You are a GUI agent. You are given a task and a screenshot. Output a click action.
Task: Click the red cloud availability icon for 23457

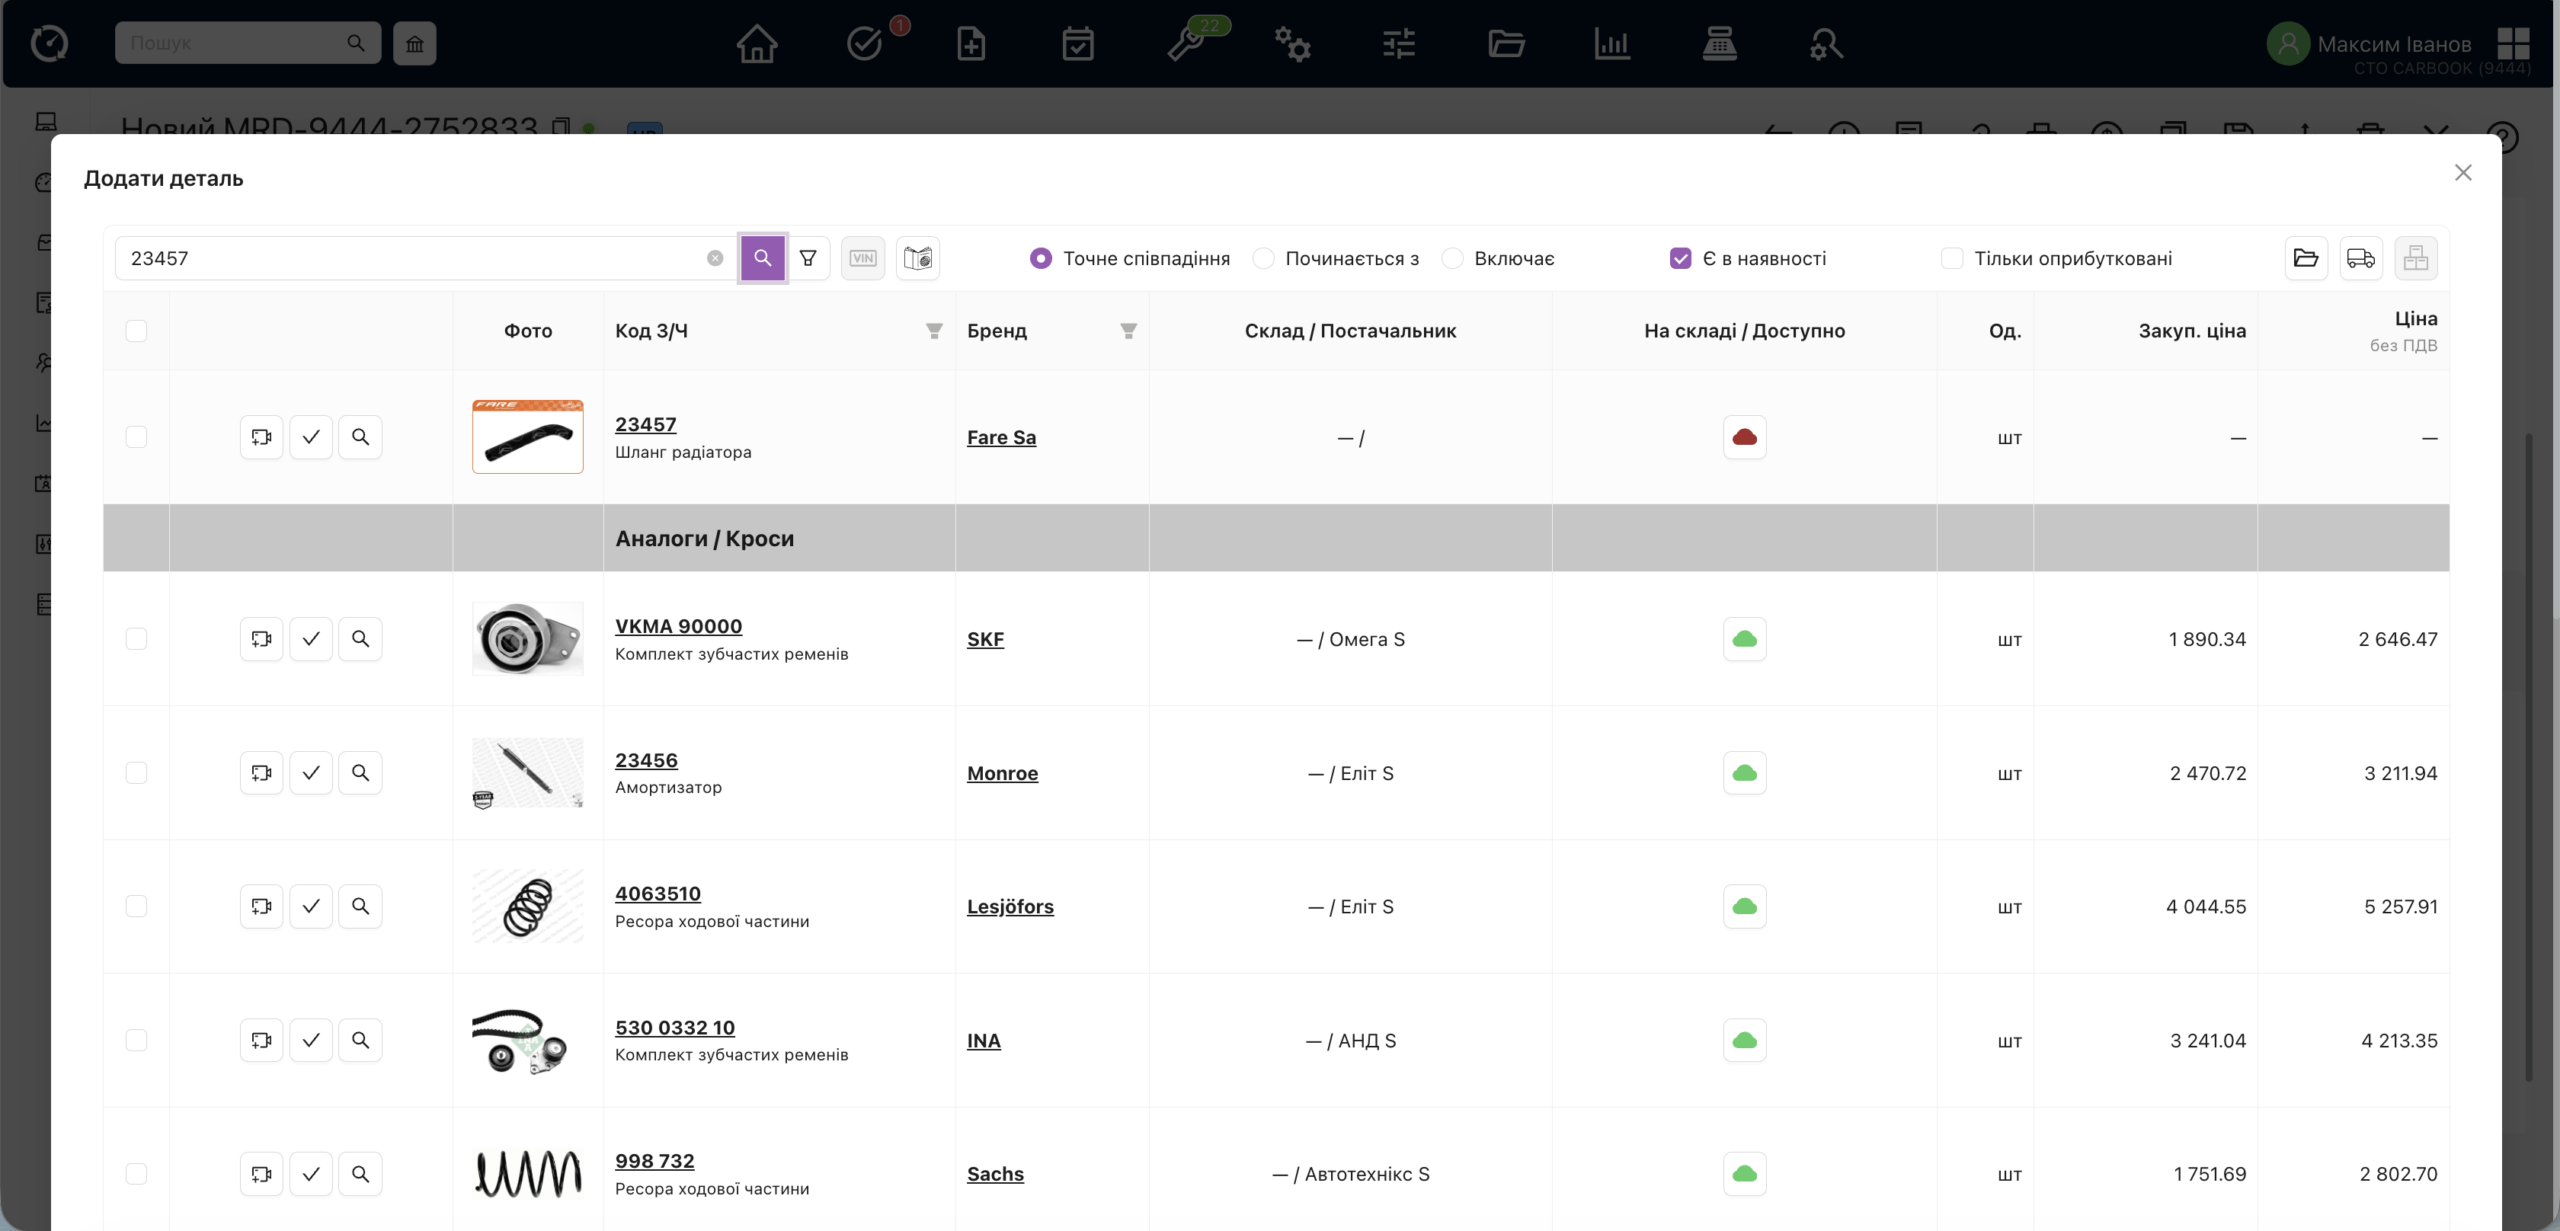1744,437
